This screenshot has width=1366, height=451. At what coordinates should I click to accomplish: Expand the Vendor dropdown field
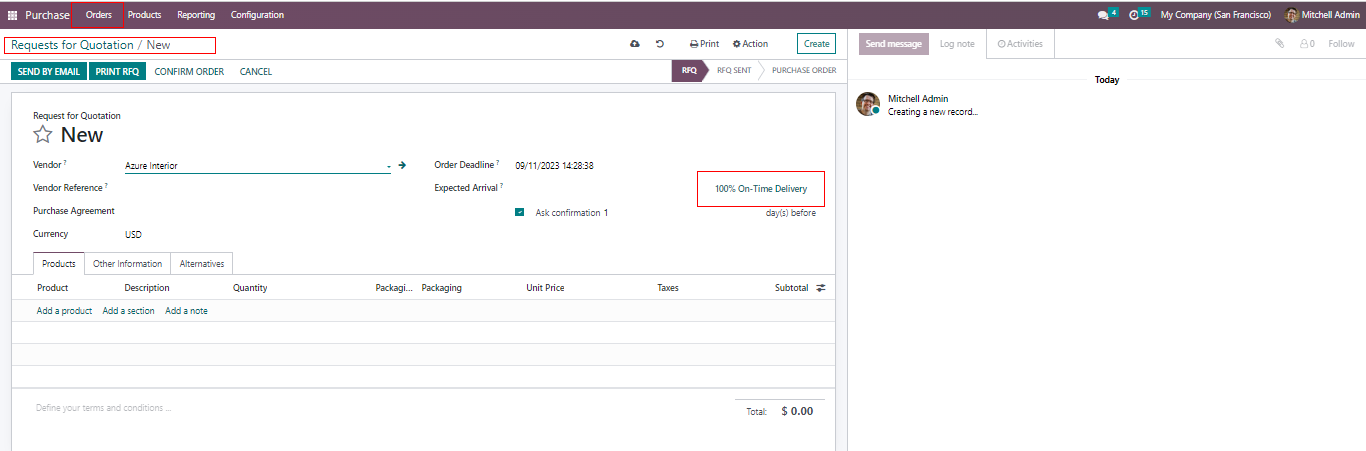click(388, 166)
